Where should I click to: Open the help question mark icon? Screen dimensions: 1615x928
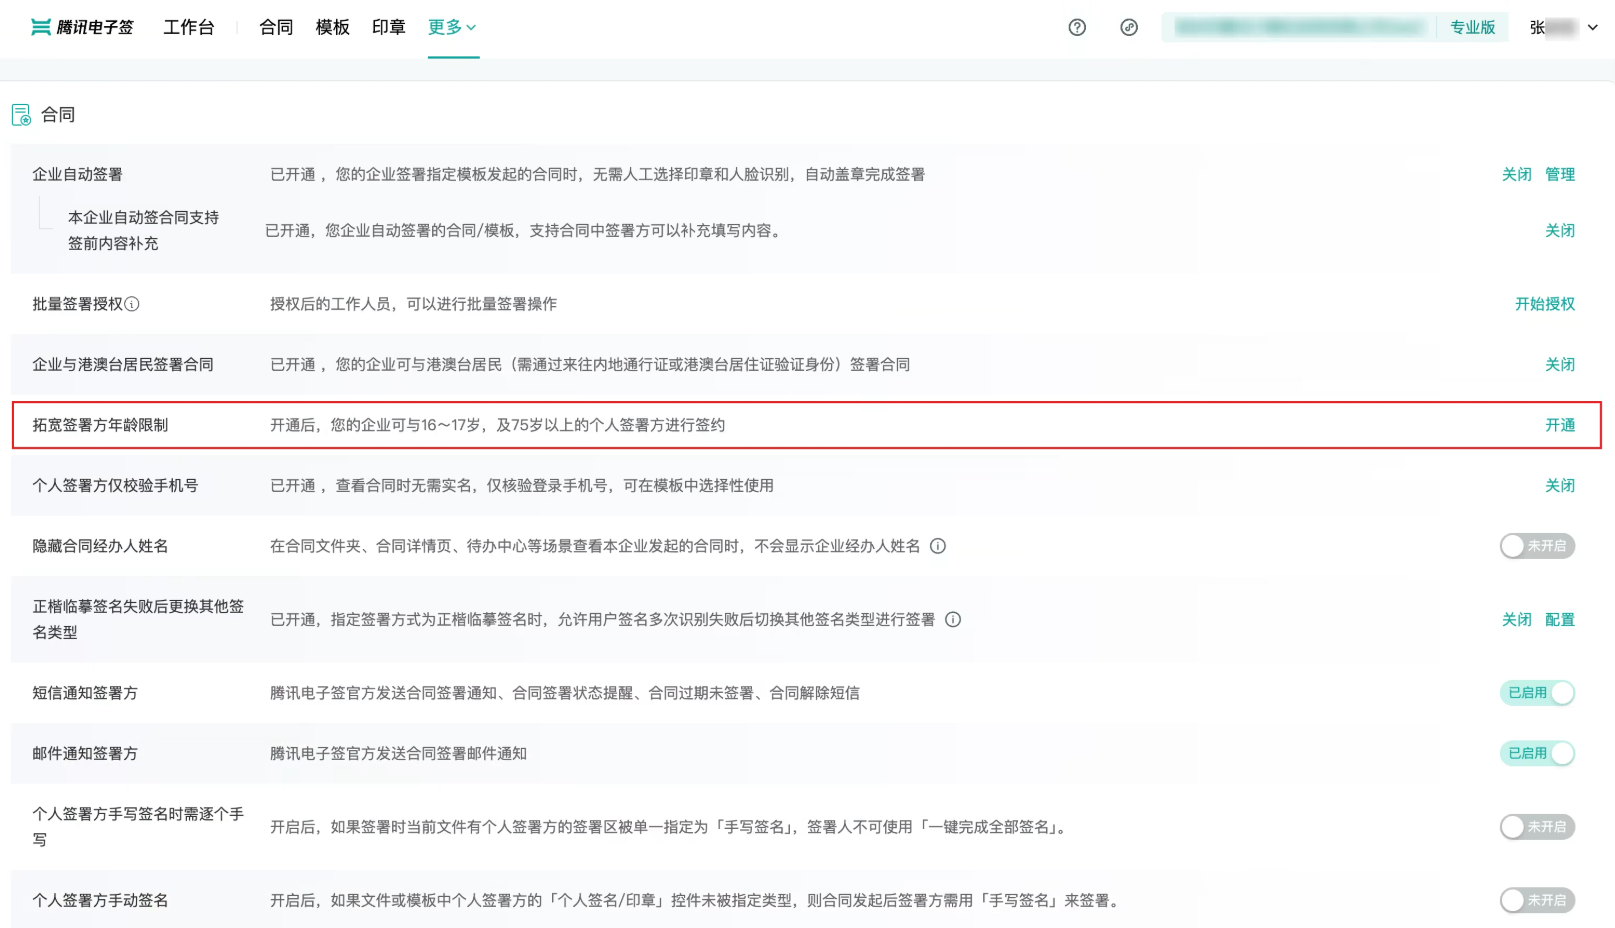pyautogui.click(x=1076, y=27)
